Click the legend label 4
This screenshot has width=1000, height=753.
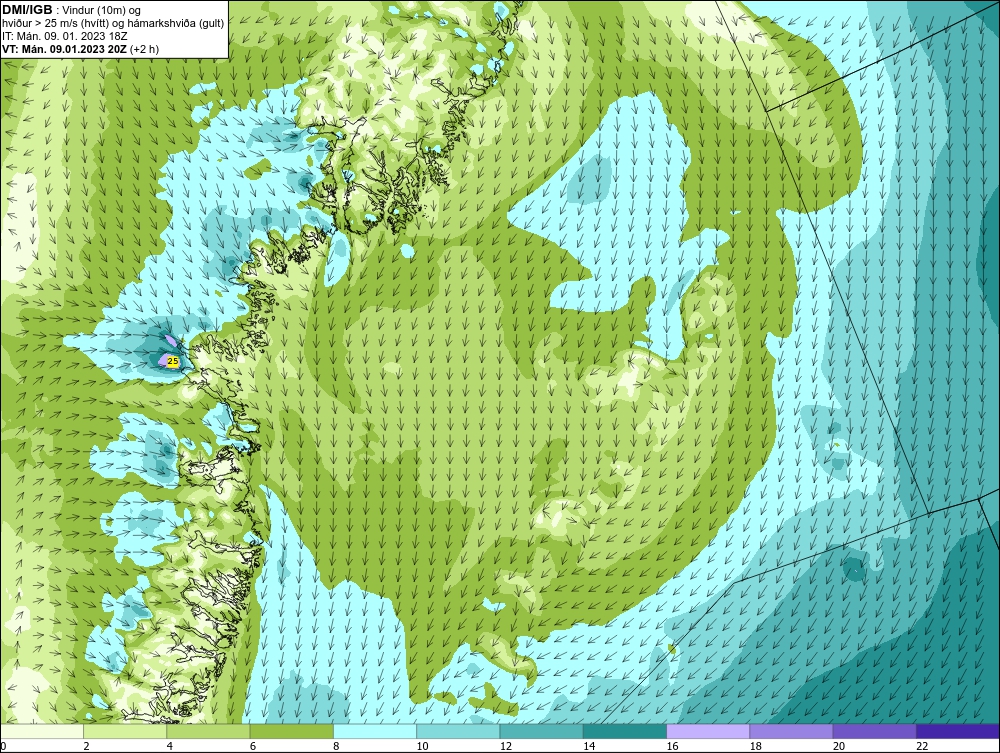point(170,746)
